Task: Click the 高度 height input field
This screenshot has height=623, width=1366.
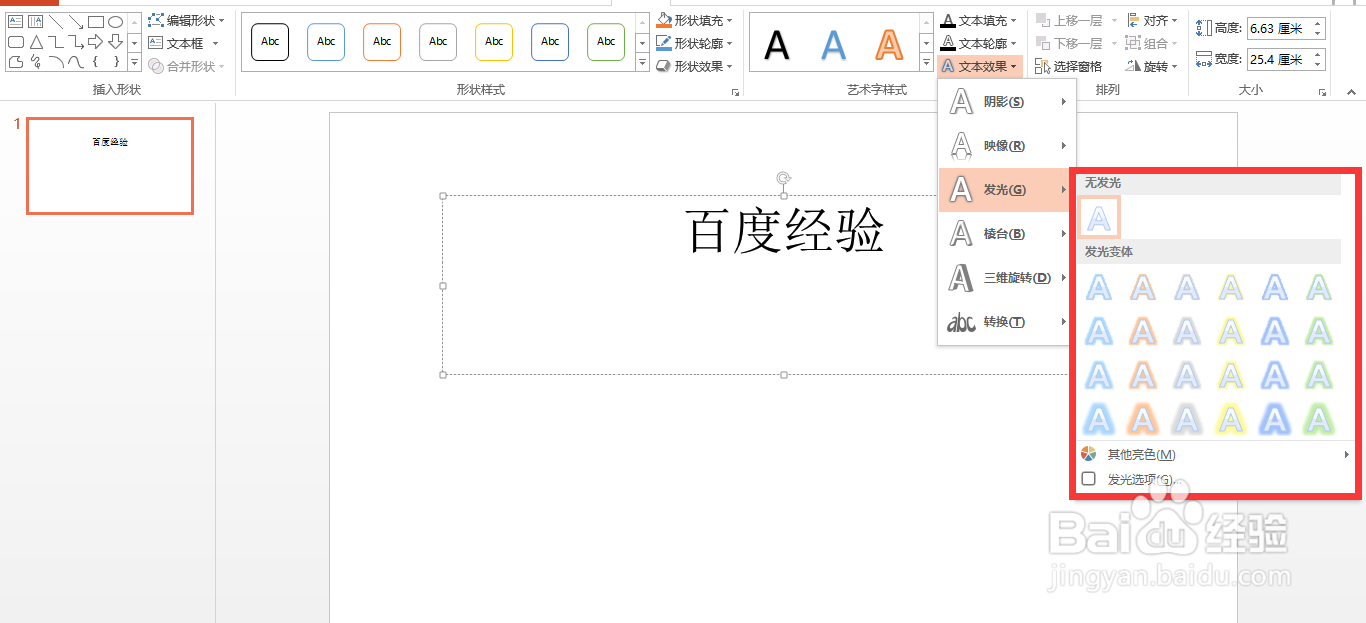Action: point(1280,28)
